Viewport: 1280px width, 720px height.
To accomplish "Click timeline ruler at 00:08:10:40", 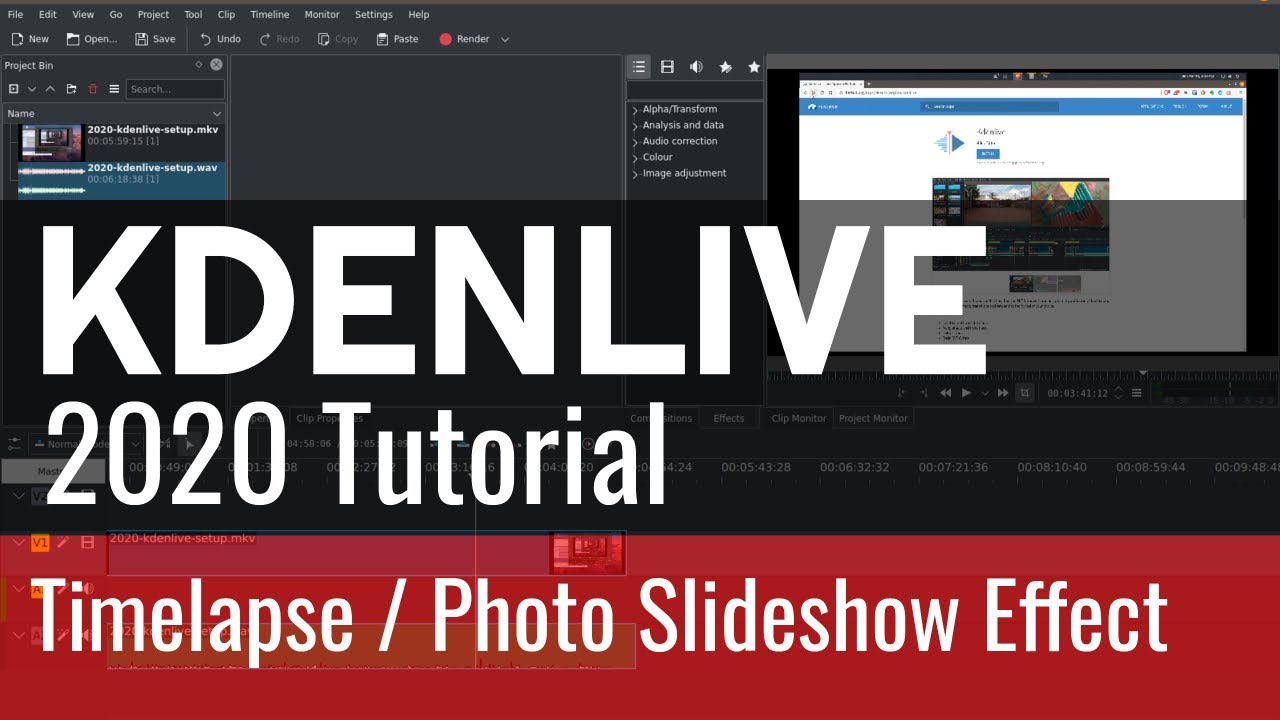I will coord(1052,467).
